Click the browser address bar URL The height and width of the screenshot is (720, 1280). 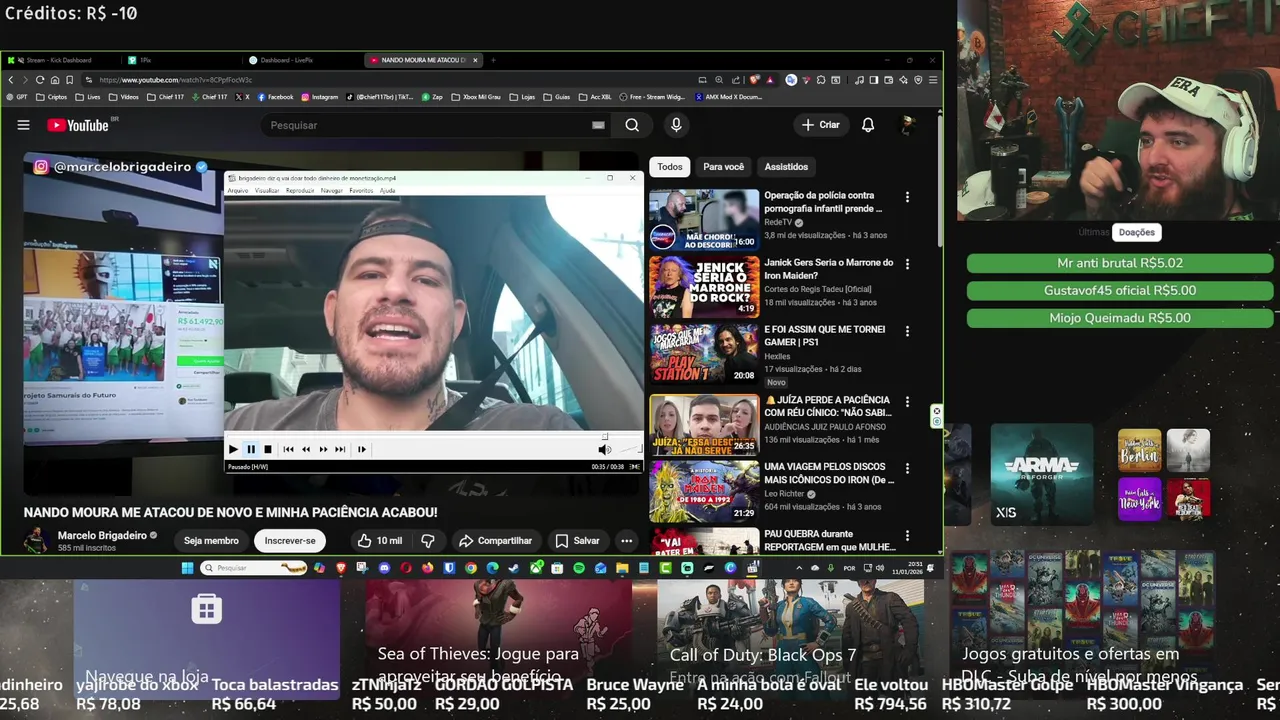point(174,80)
